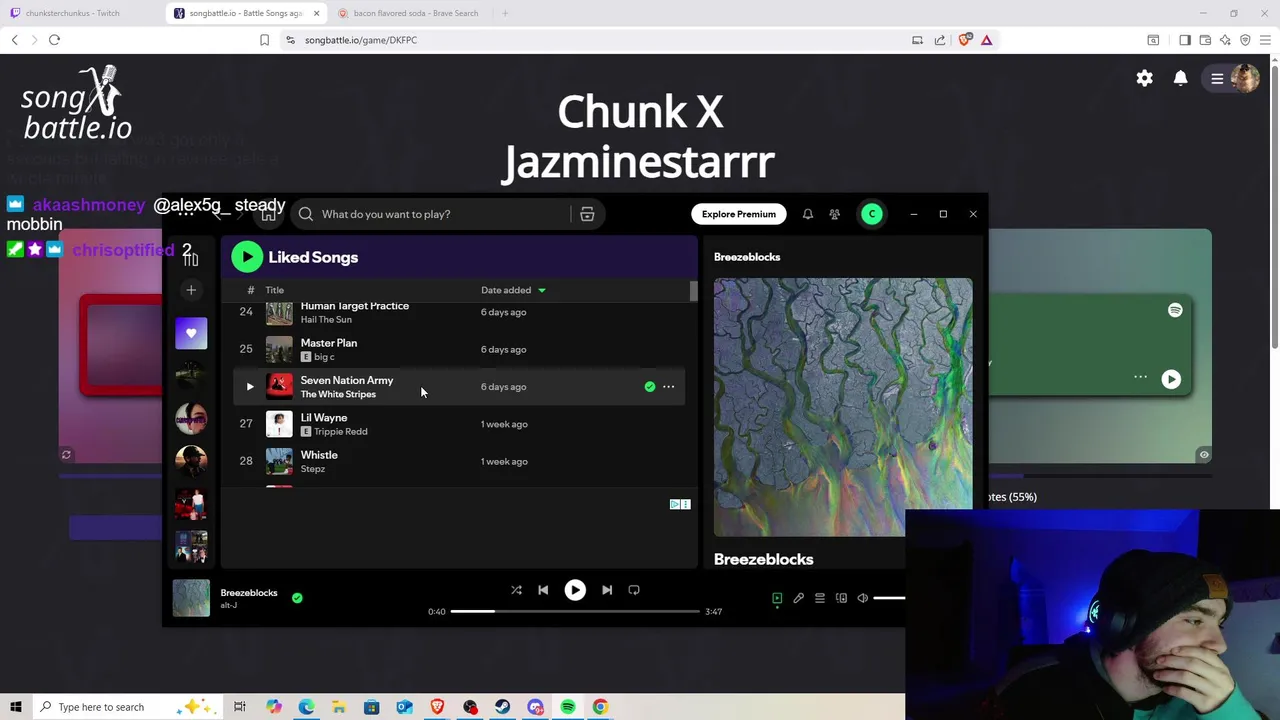Click Spotify search field 'What do you want to play?'
The width and height of the screenshot is (1280, 720).
point(430,214)
